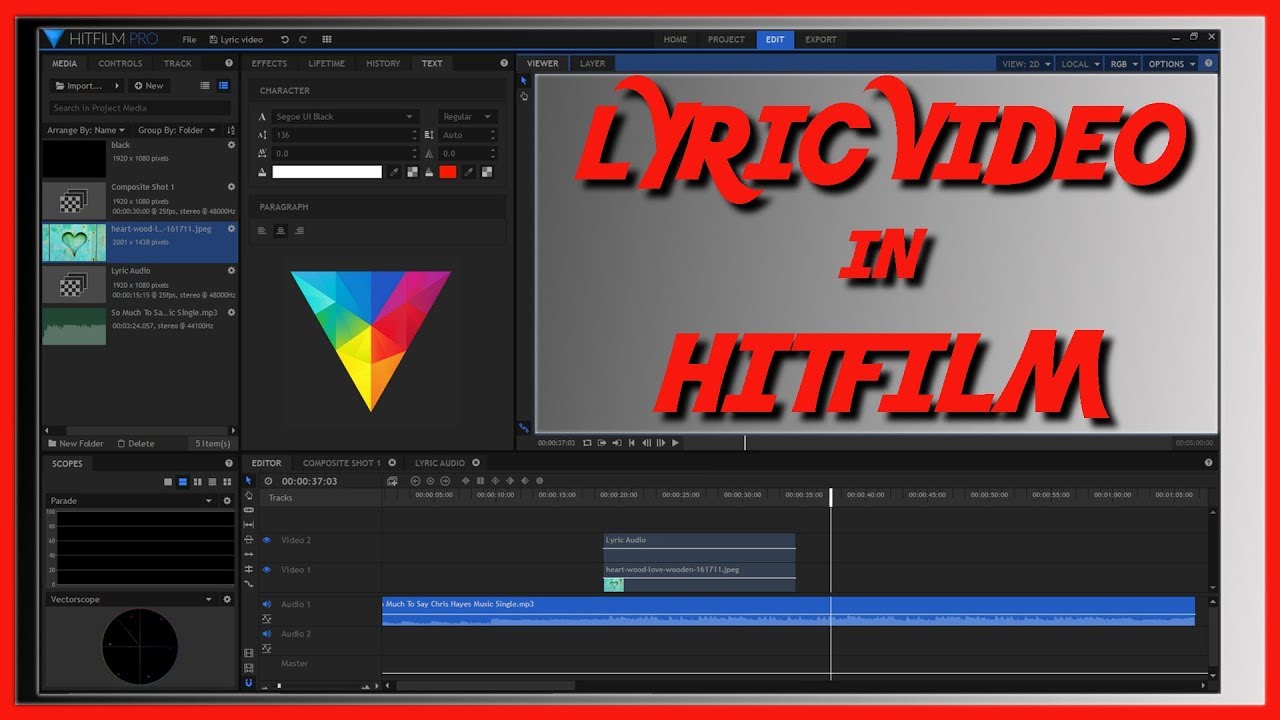Open the font style Regular dropdown
Screen dimensions: 1280x720
[468, 117]
